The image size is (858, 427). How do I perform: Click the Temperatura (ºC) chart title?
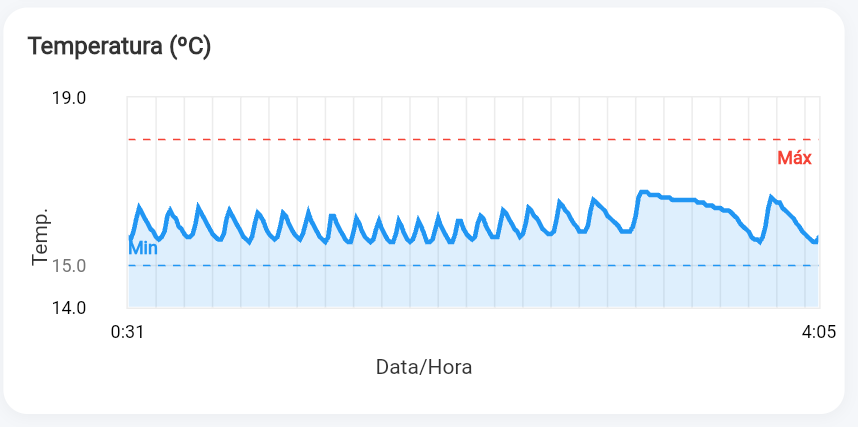coord(120,46)
